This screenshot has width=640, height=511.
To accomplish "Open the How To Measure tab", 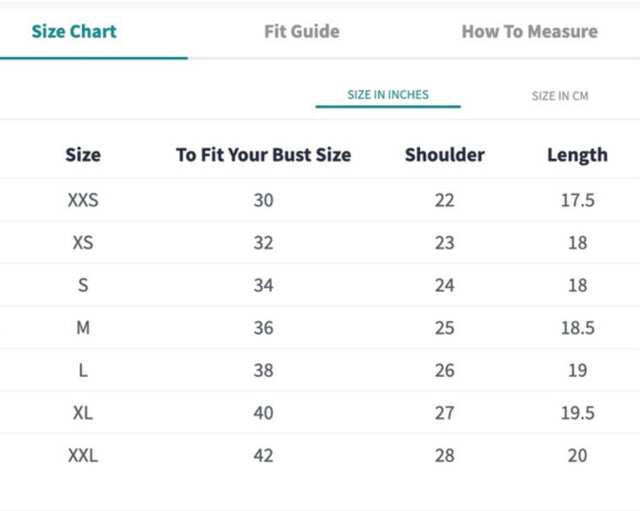I will coord(529,31).
